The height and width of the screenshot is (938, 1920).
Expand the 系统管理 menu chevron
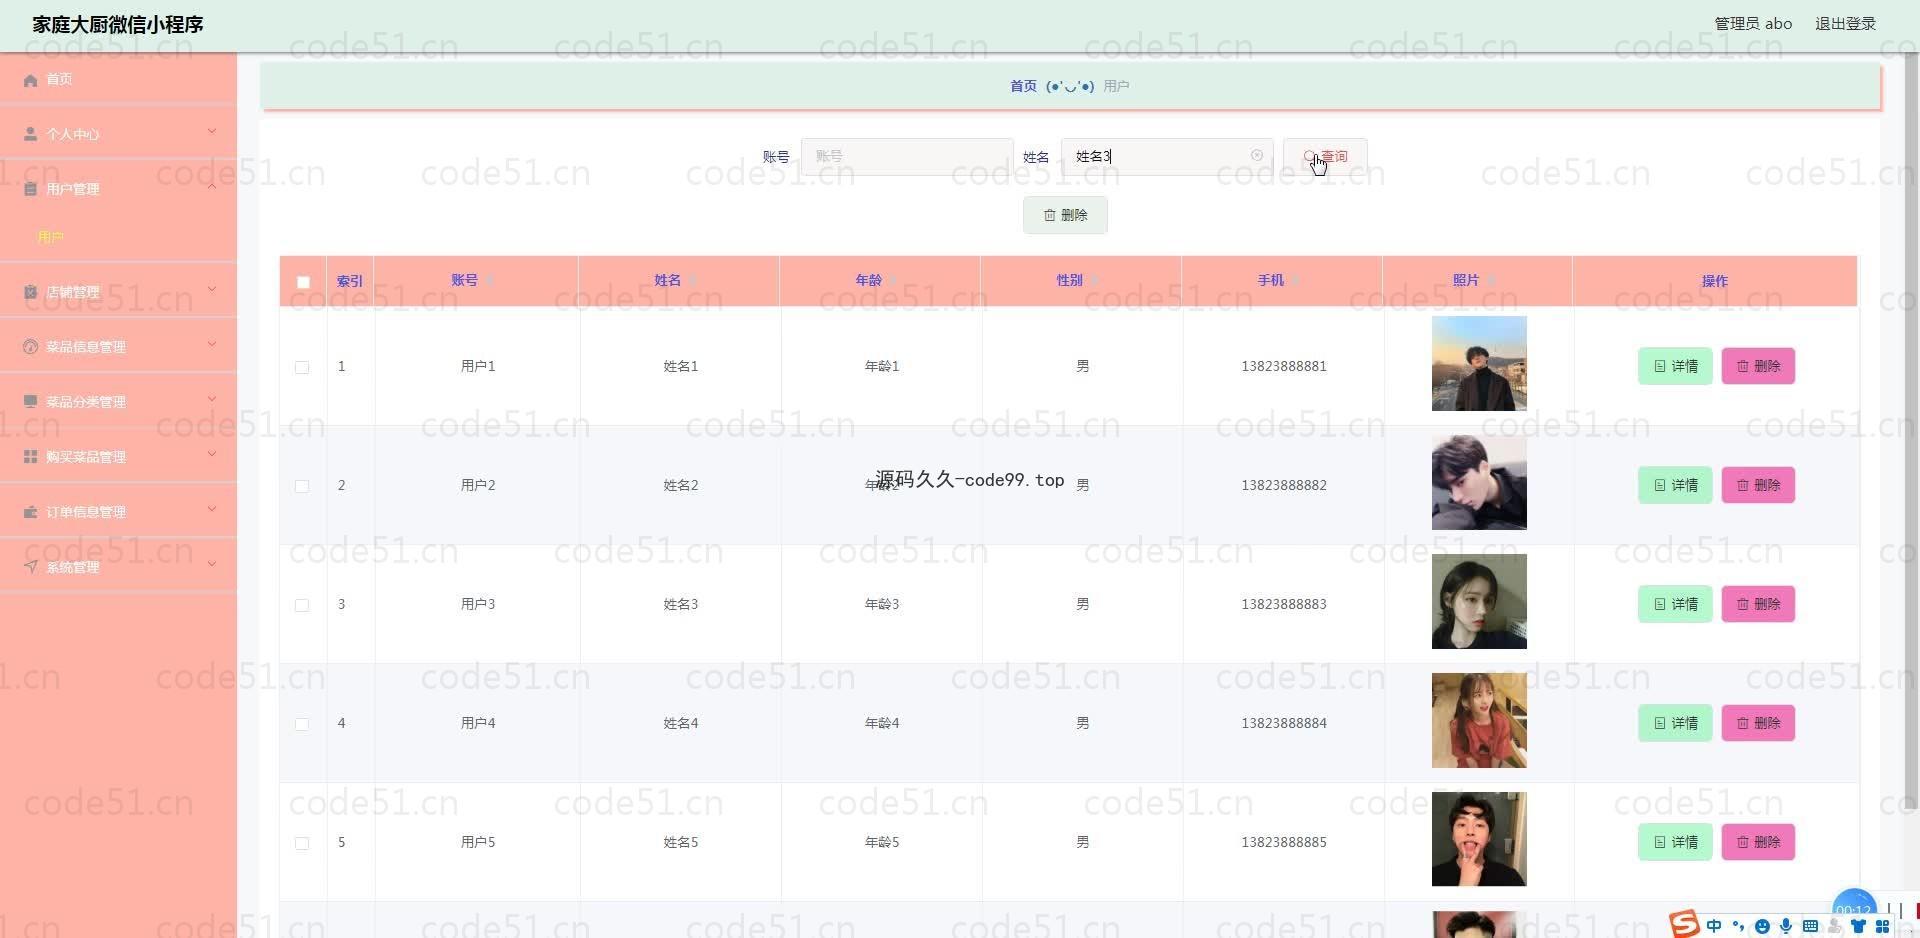point(211,564)
